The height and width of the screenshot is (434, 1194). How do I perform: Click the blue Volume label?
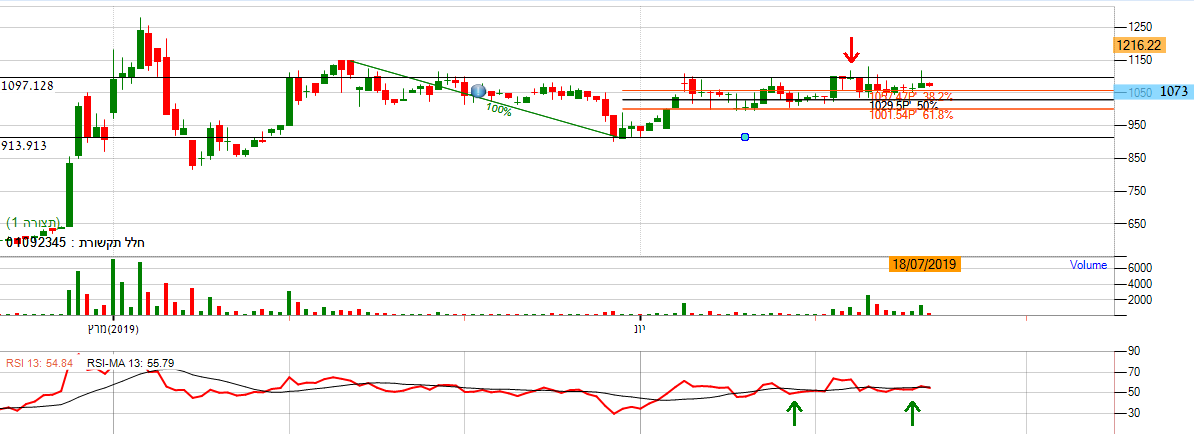1088,266
